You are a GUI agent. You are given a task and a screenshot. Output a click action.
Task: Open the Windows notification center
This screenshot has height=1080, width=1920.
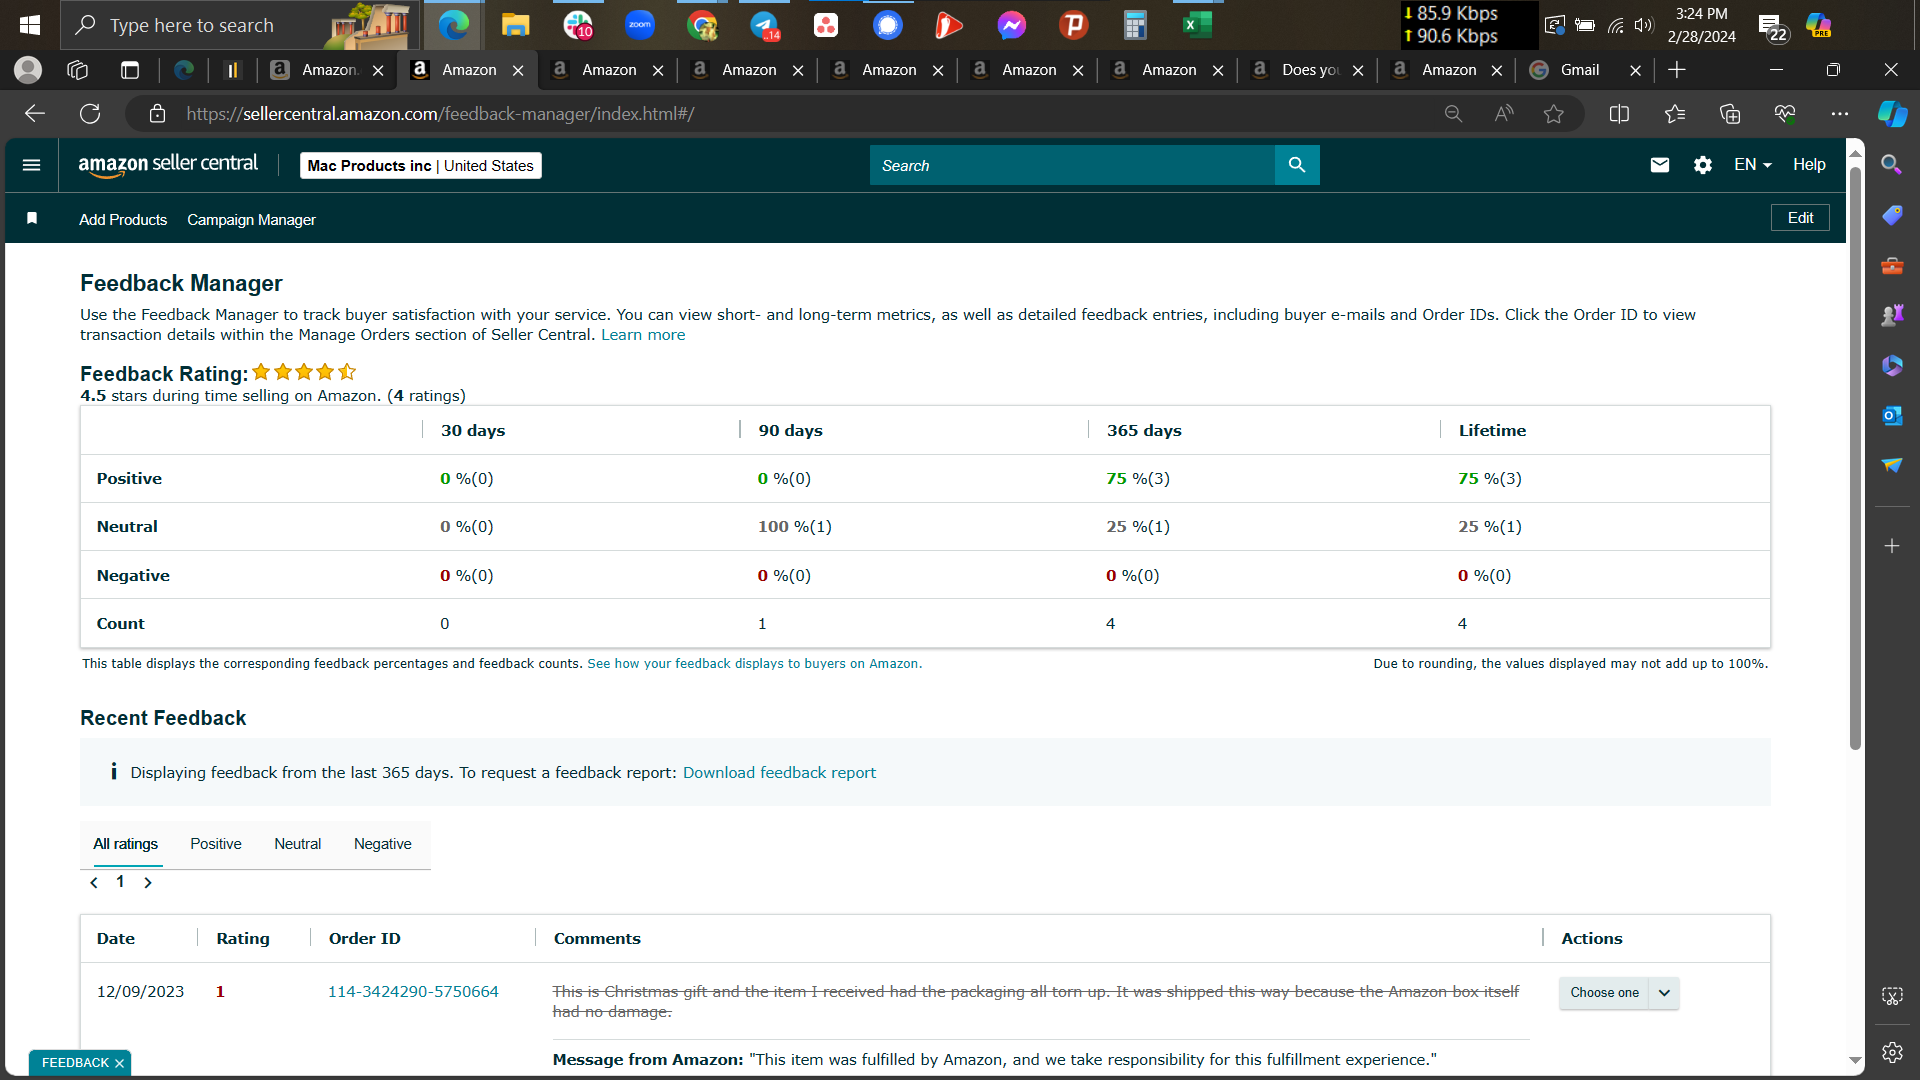pos(1772,27)
